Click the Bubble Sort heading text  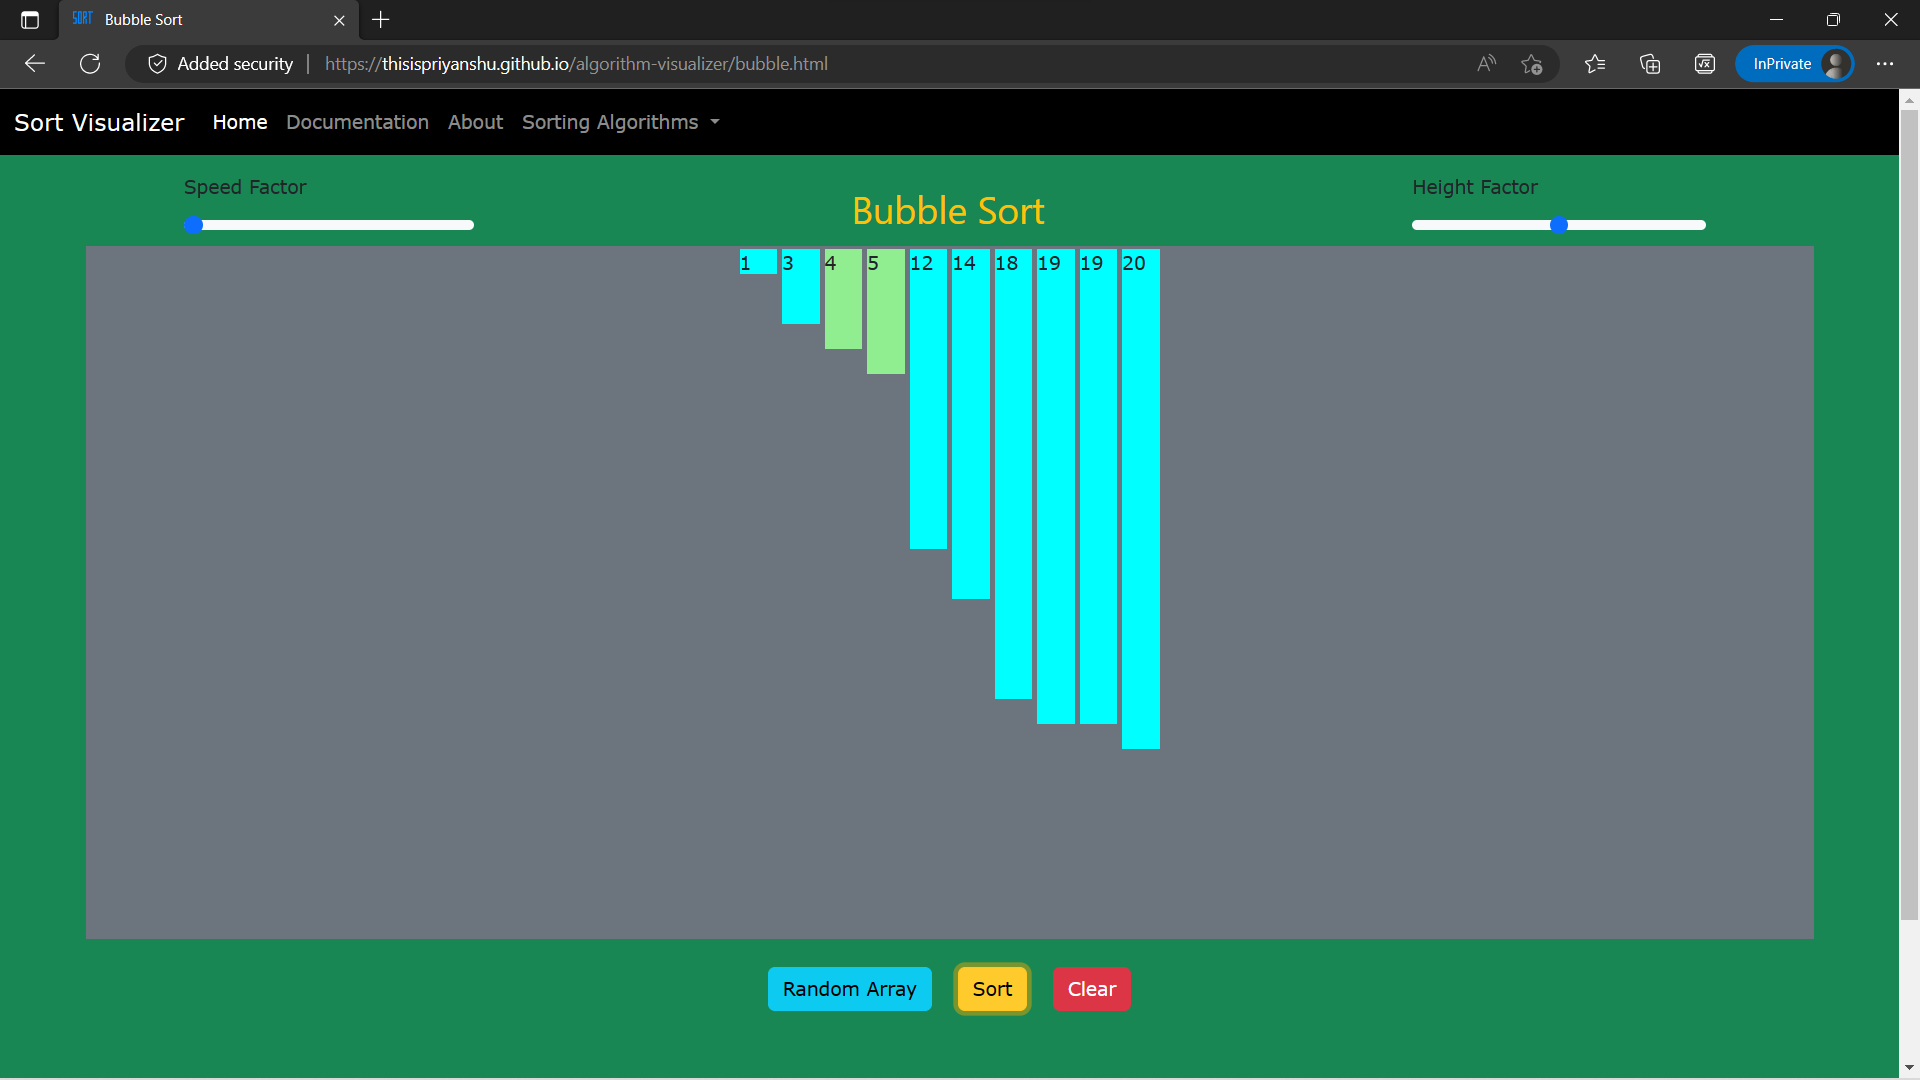[948, 211]
